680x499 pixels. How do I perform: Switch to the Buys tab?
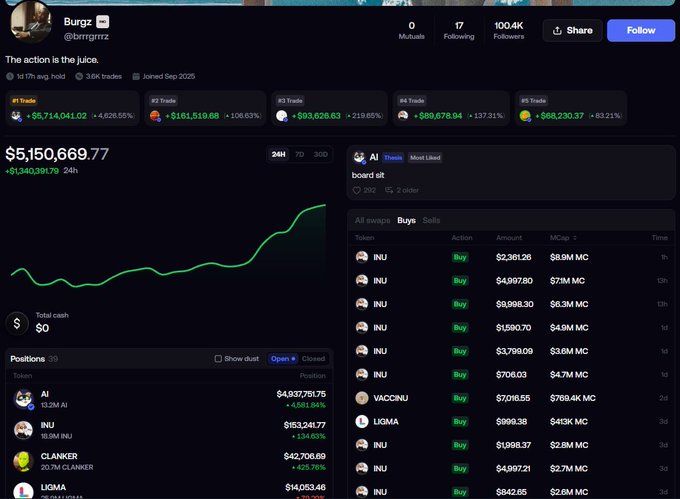pos(406,220)
